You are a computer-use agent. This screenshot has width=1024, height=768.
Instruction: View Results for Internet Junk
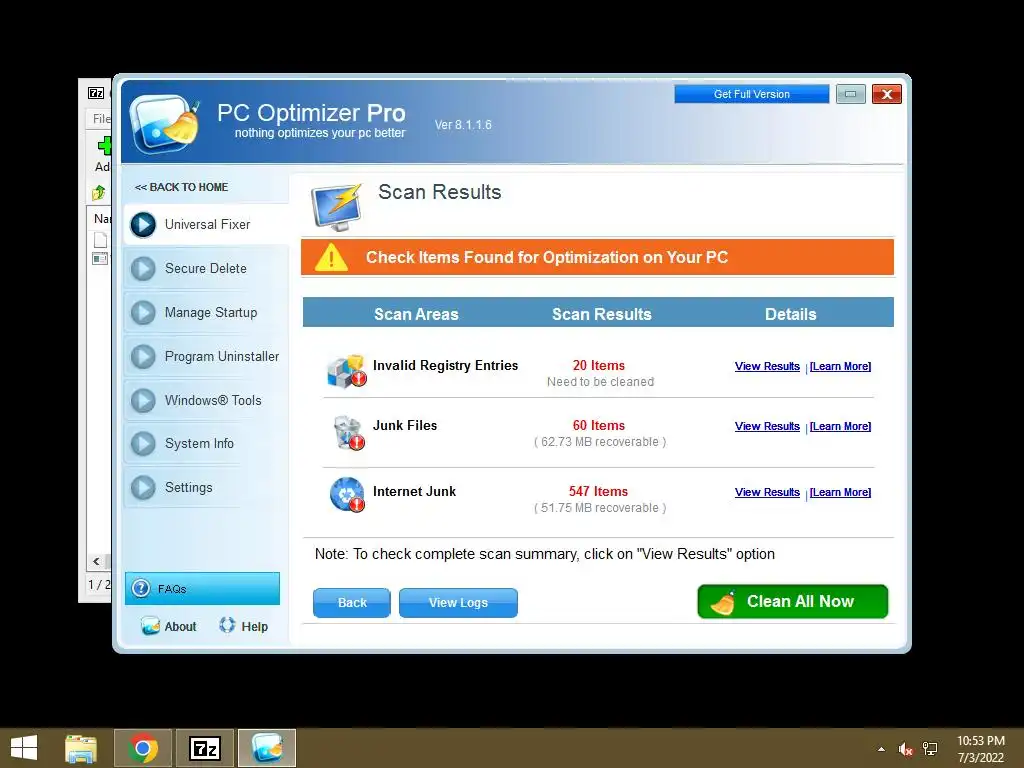767,492
